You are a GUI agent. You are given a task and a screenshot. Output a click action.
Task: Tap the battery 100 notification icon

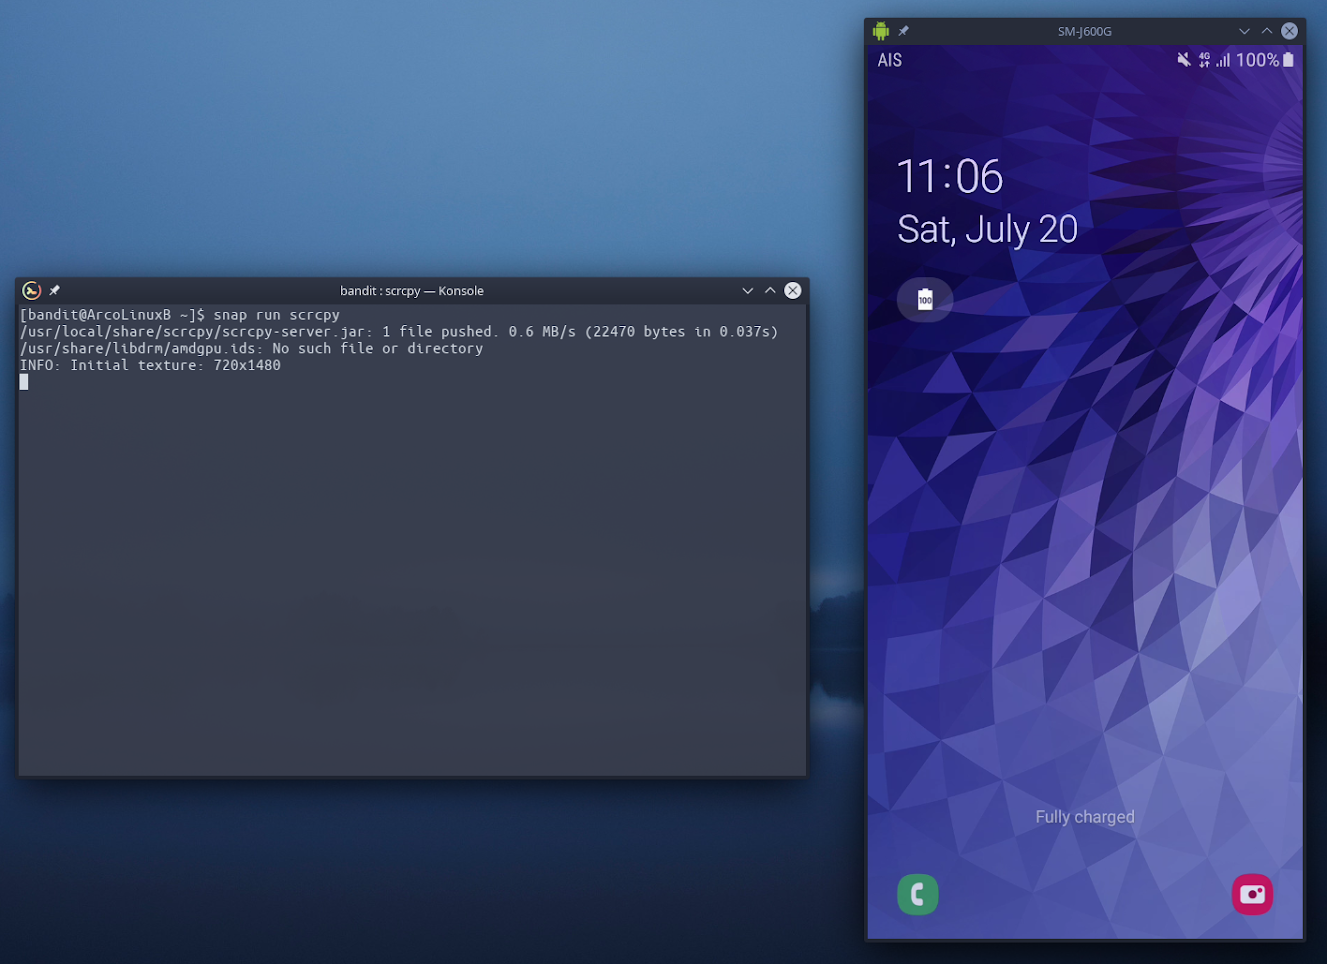pyautogui.click(x=925, y=299)
